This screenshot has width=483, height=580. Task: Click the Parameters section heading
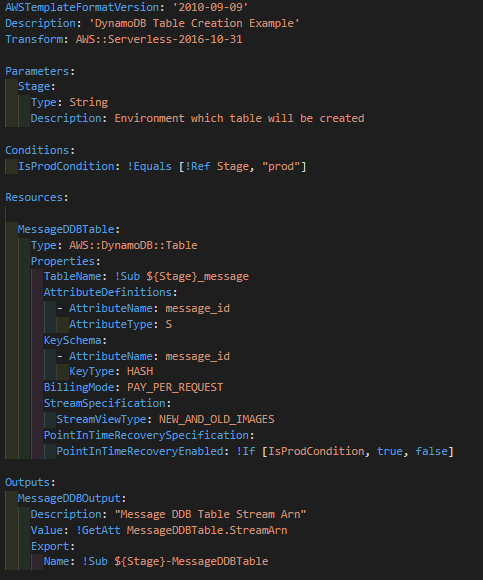37,71
